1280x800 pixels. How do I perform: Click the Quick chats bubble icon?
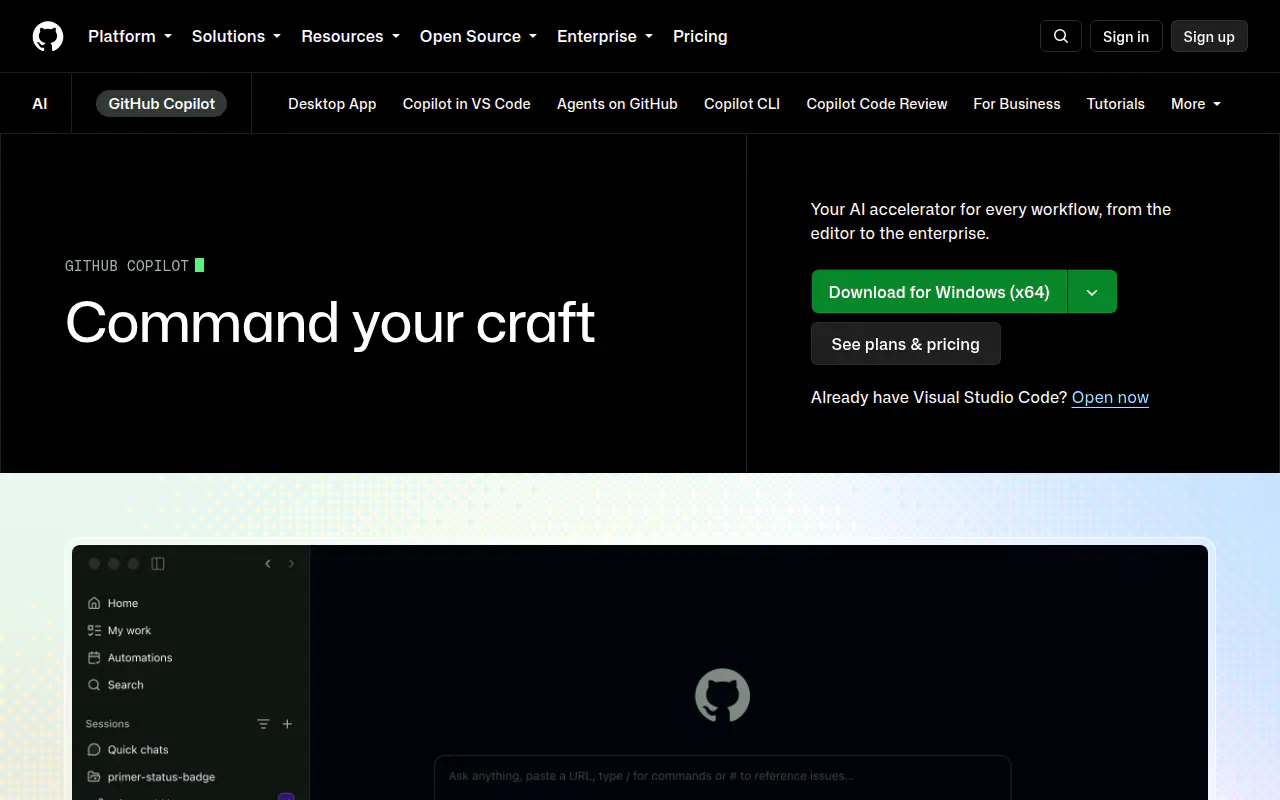(x=94, y=749)
